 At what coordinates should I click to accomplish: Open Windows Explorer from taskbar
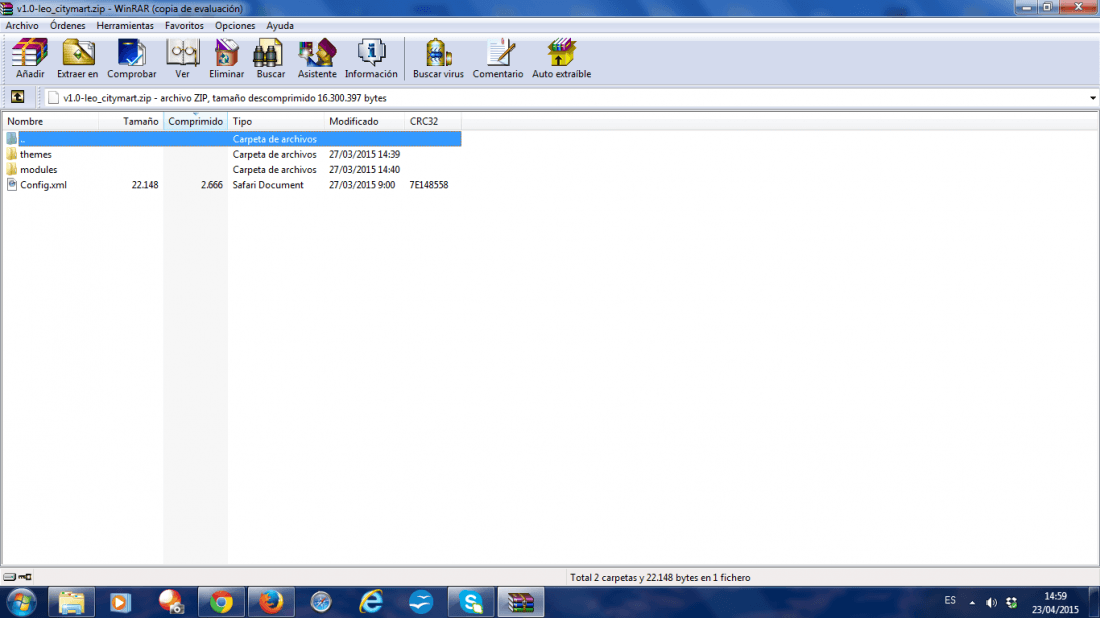coord(71,603)
